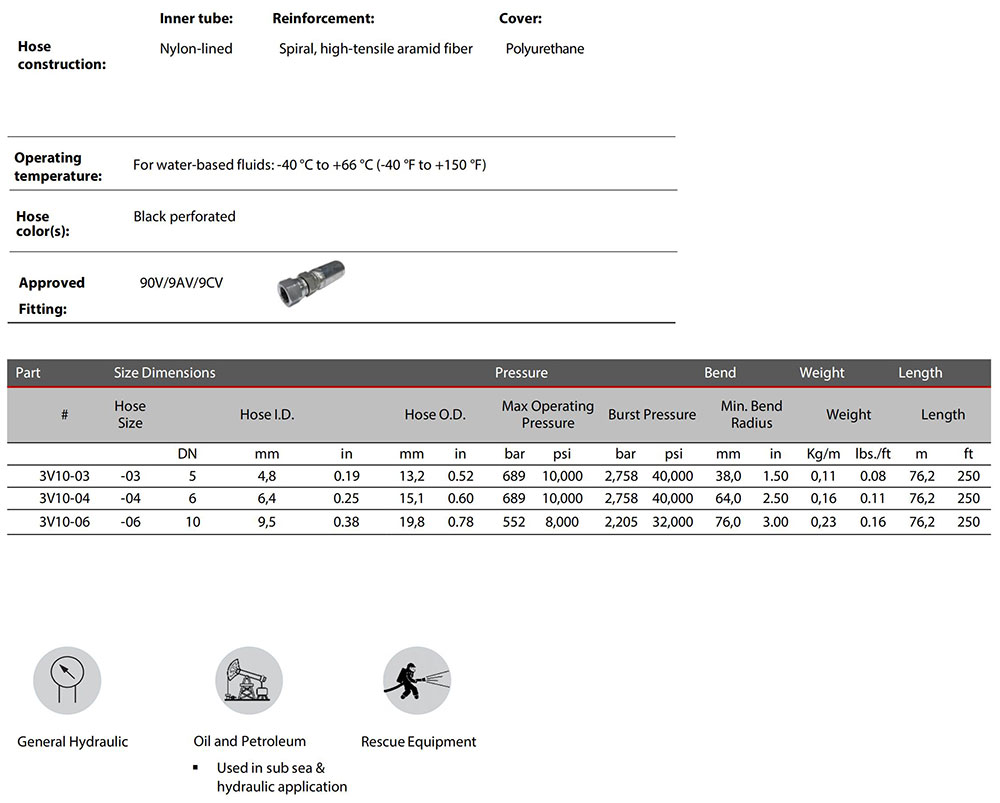Select part number 3V10-03
The height and width of the screenshot is (803, 1000).
[x=64, y=475]
